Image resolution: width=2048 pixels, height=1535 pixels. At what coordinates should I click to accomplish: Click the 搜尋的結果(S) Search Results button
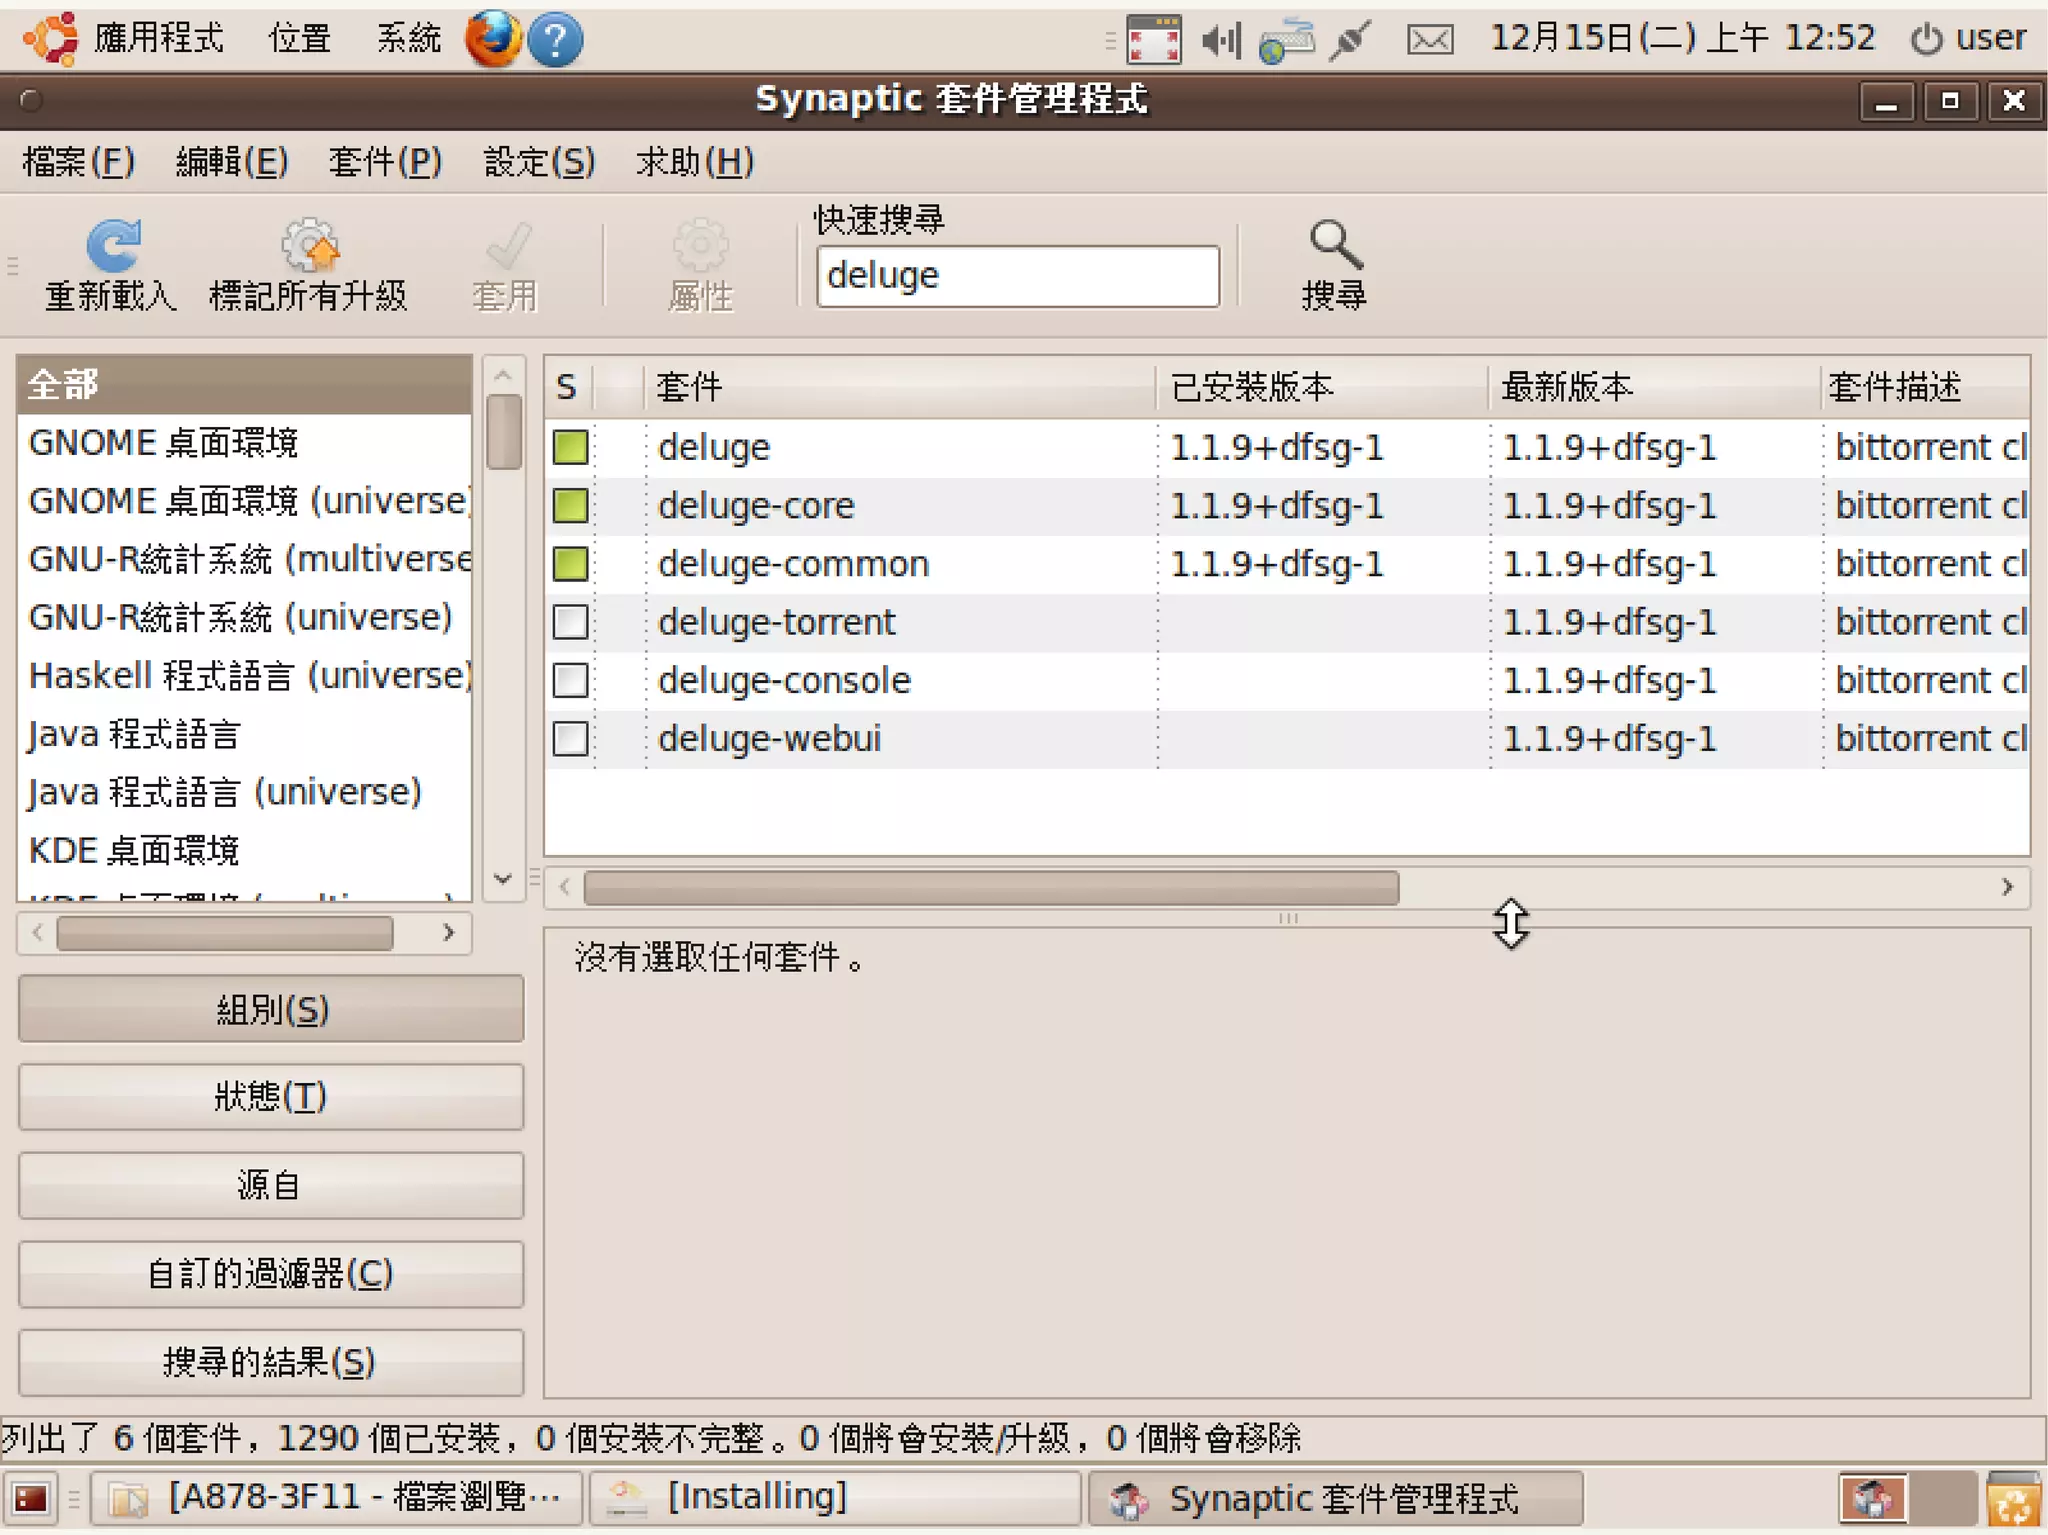point(271,1362)
